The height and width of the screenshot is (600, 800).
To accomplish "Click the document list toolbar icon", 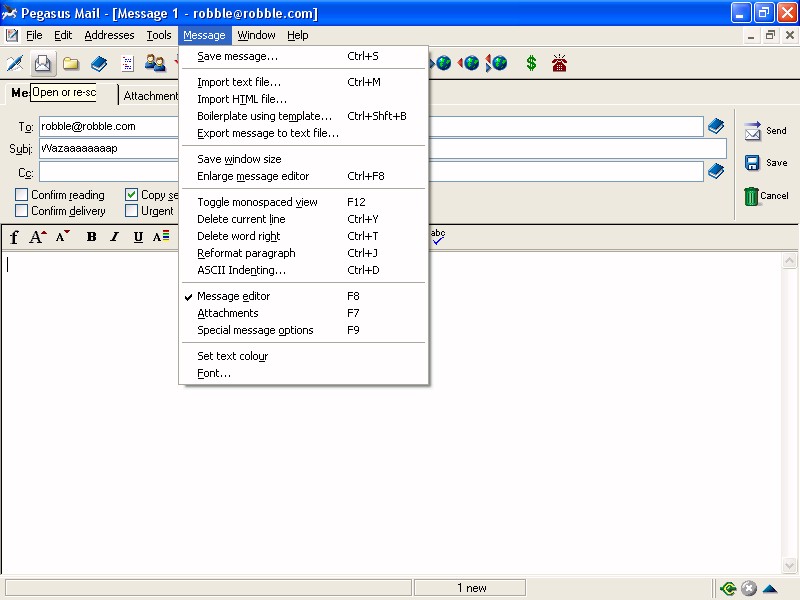I will click(x=127, y=63).
